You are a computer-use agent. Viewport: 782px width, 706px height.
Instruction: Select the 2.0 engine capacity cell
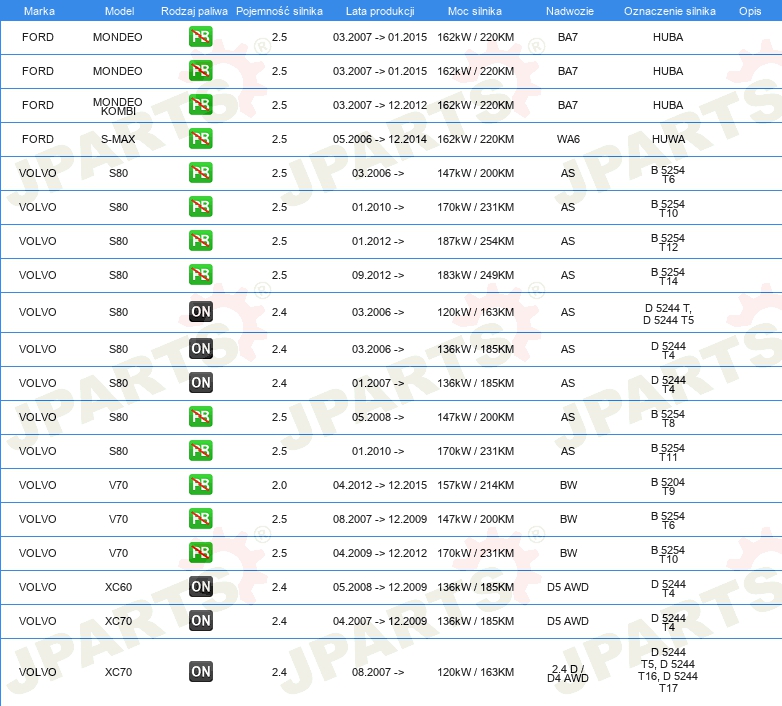[x=279, y=485]
